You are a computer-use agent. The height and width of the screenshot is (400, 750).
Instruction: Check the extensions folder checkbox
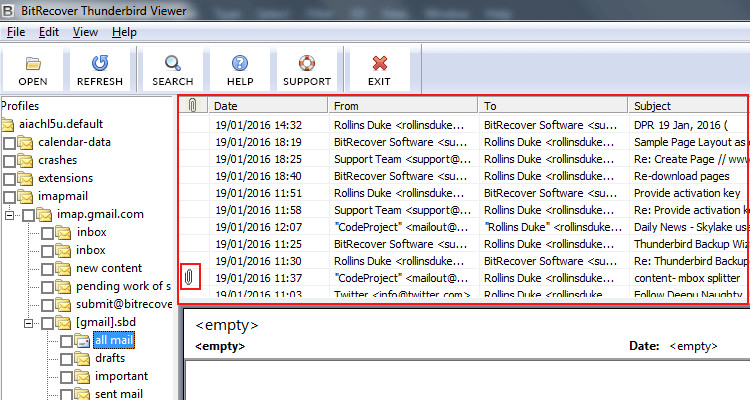coord(9,179)
